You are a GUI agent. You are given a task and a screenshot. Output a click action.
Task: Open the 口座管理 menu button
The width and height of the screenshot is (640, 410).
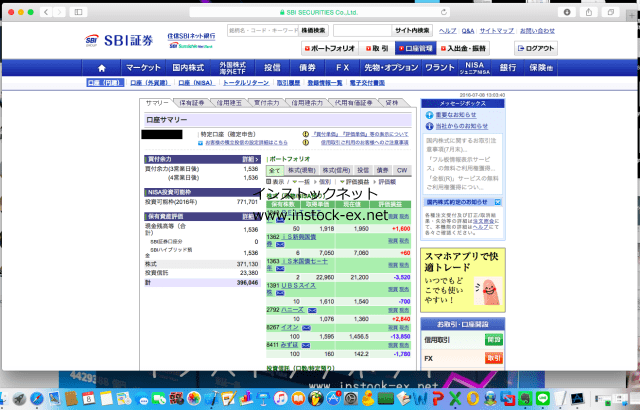[x=416, y=48]
